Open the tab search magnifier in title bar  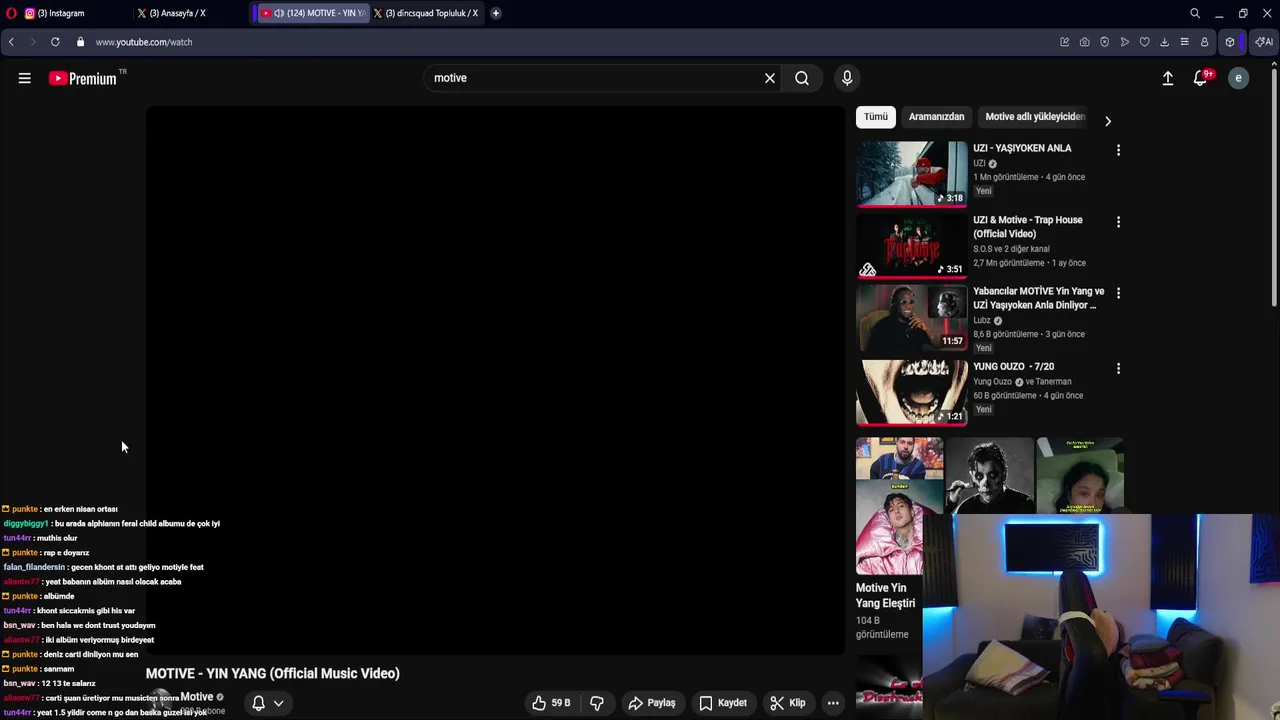pyautogui.click(x=1195, y=13)
